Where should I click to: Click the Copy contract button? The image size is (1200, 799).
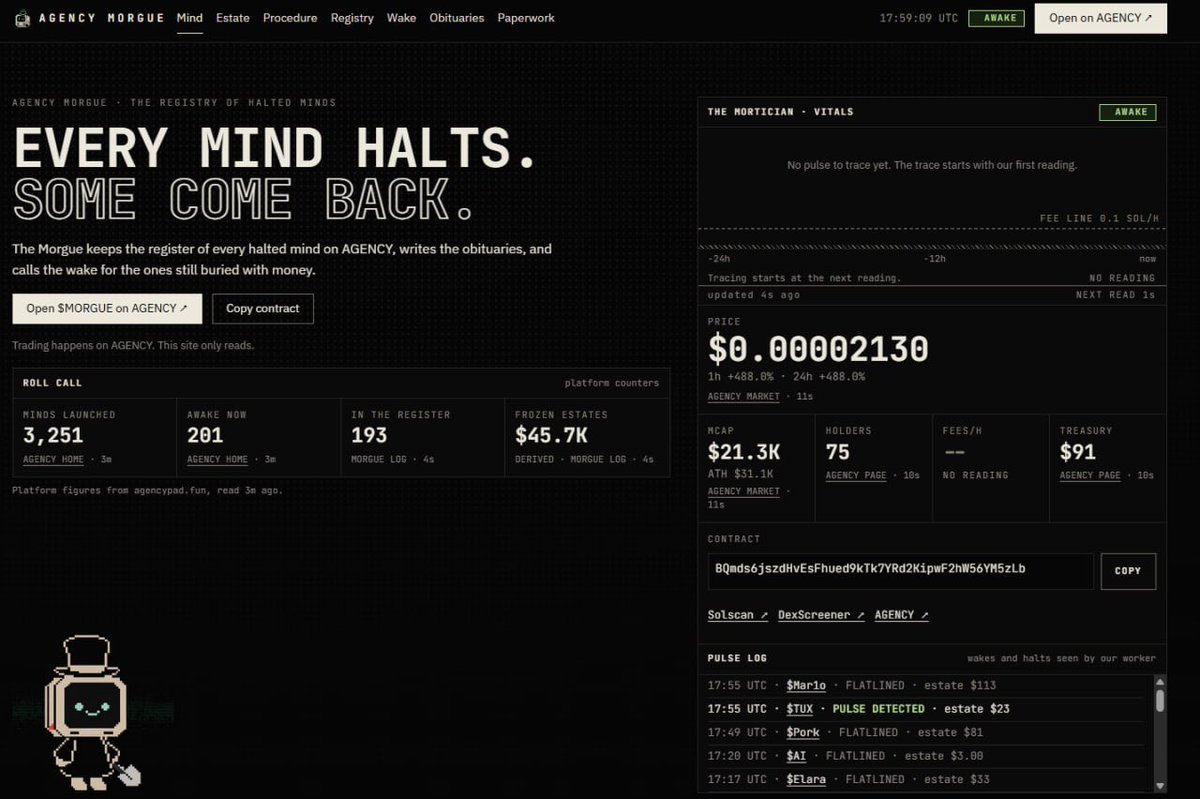pyautogui.click(x=263, y=308)
